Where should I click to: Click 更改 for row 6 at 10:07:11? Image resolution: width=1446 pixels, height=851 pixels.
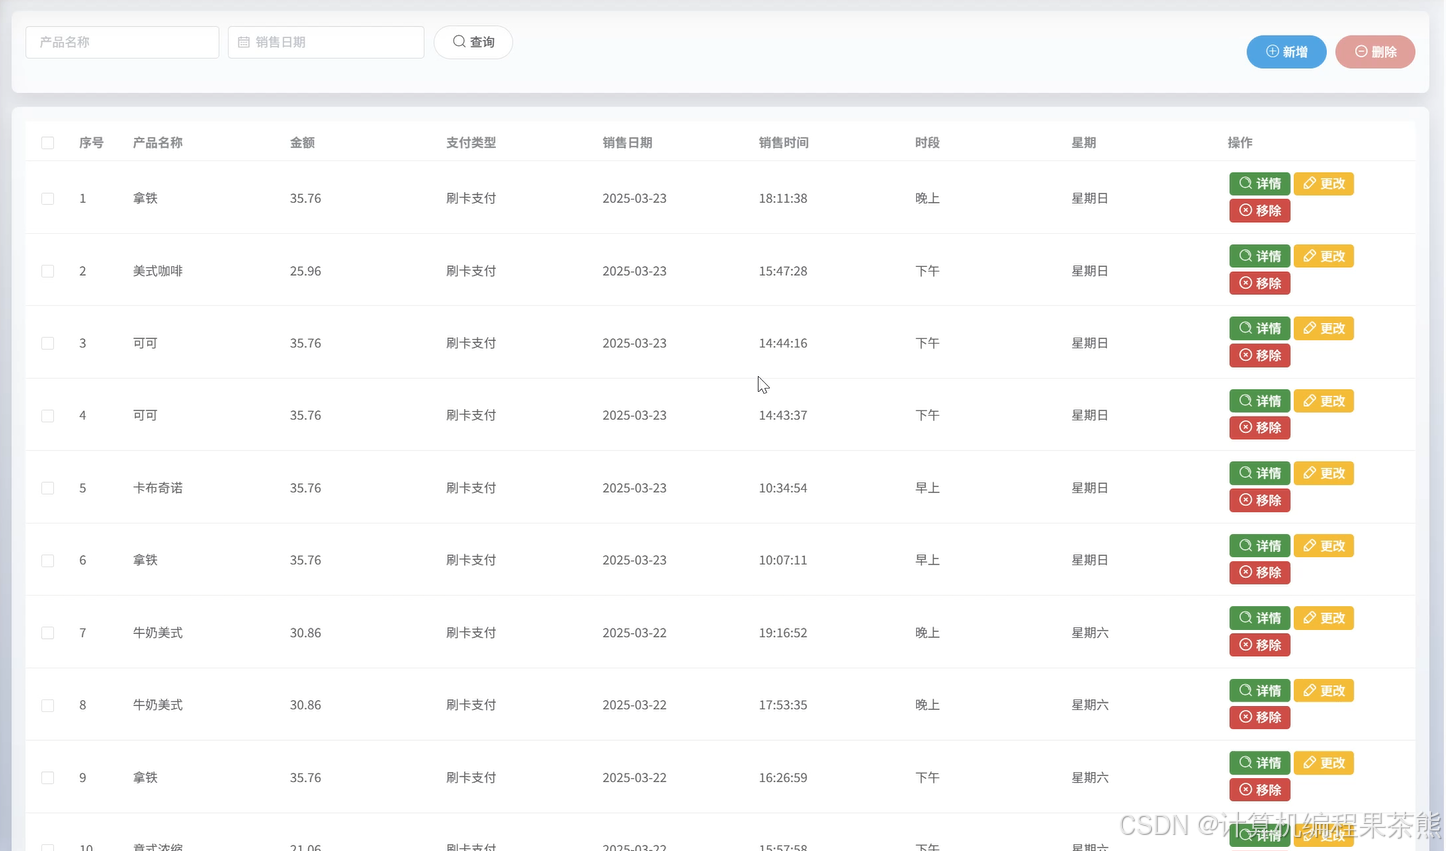point(1323,546)
